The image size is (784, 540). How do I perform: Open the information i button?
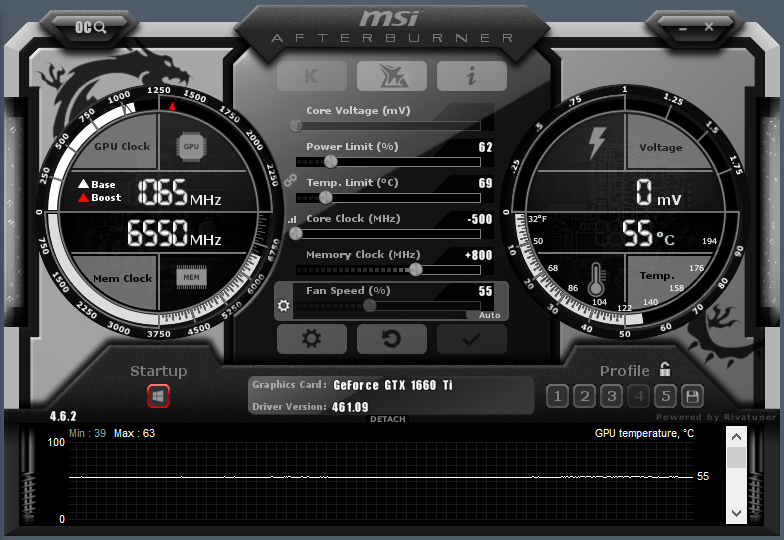[x=472, y=76]
